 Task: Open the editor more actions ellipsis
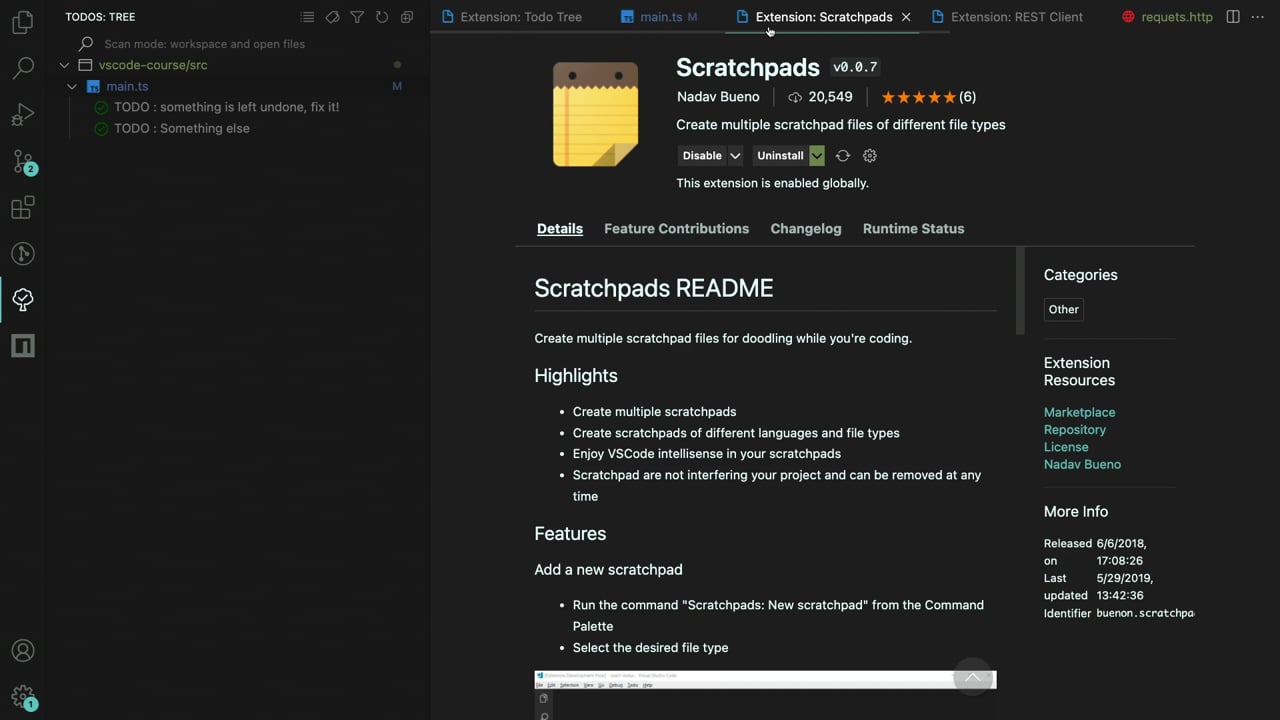click(x=1258, y=17)
